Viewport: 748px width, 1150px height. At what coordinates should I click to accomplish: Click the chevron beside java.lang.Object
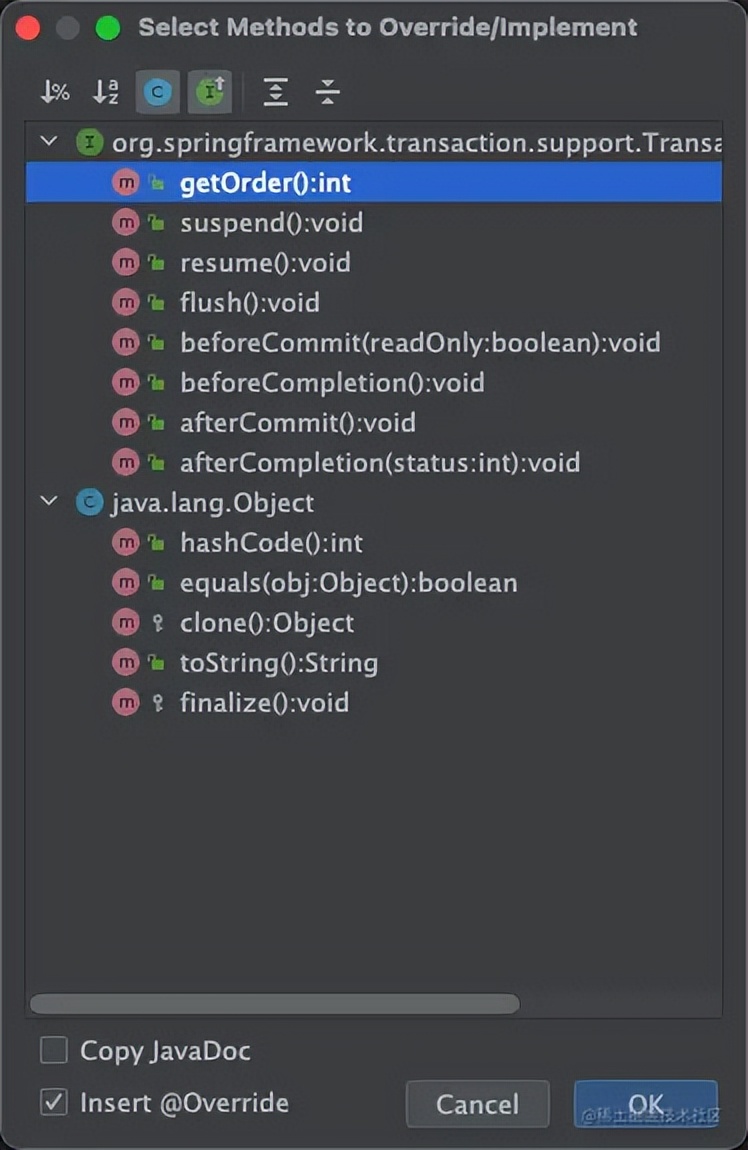coord(48,502)
